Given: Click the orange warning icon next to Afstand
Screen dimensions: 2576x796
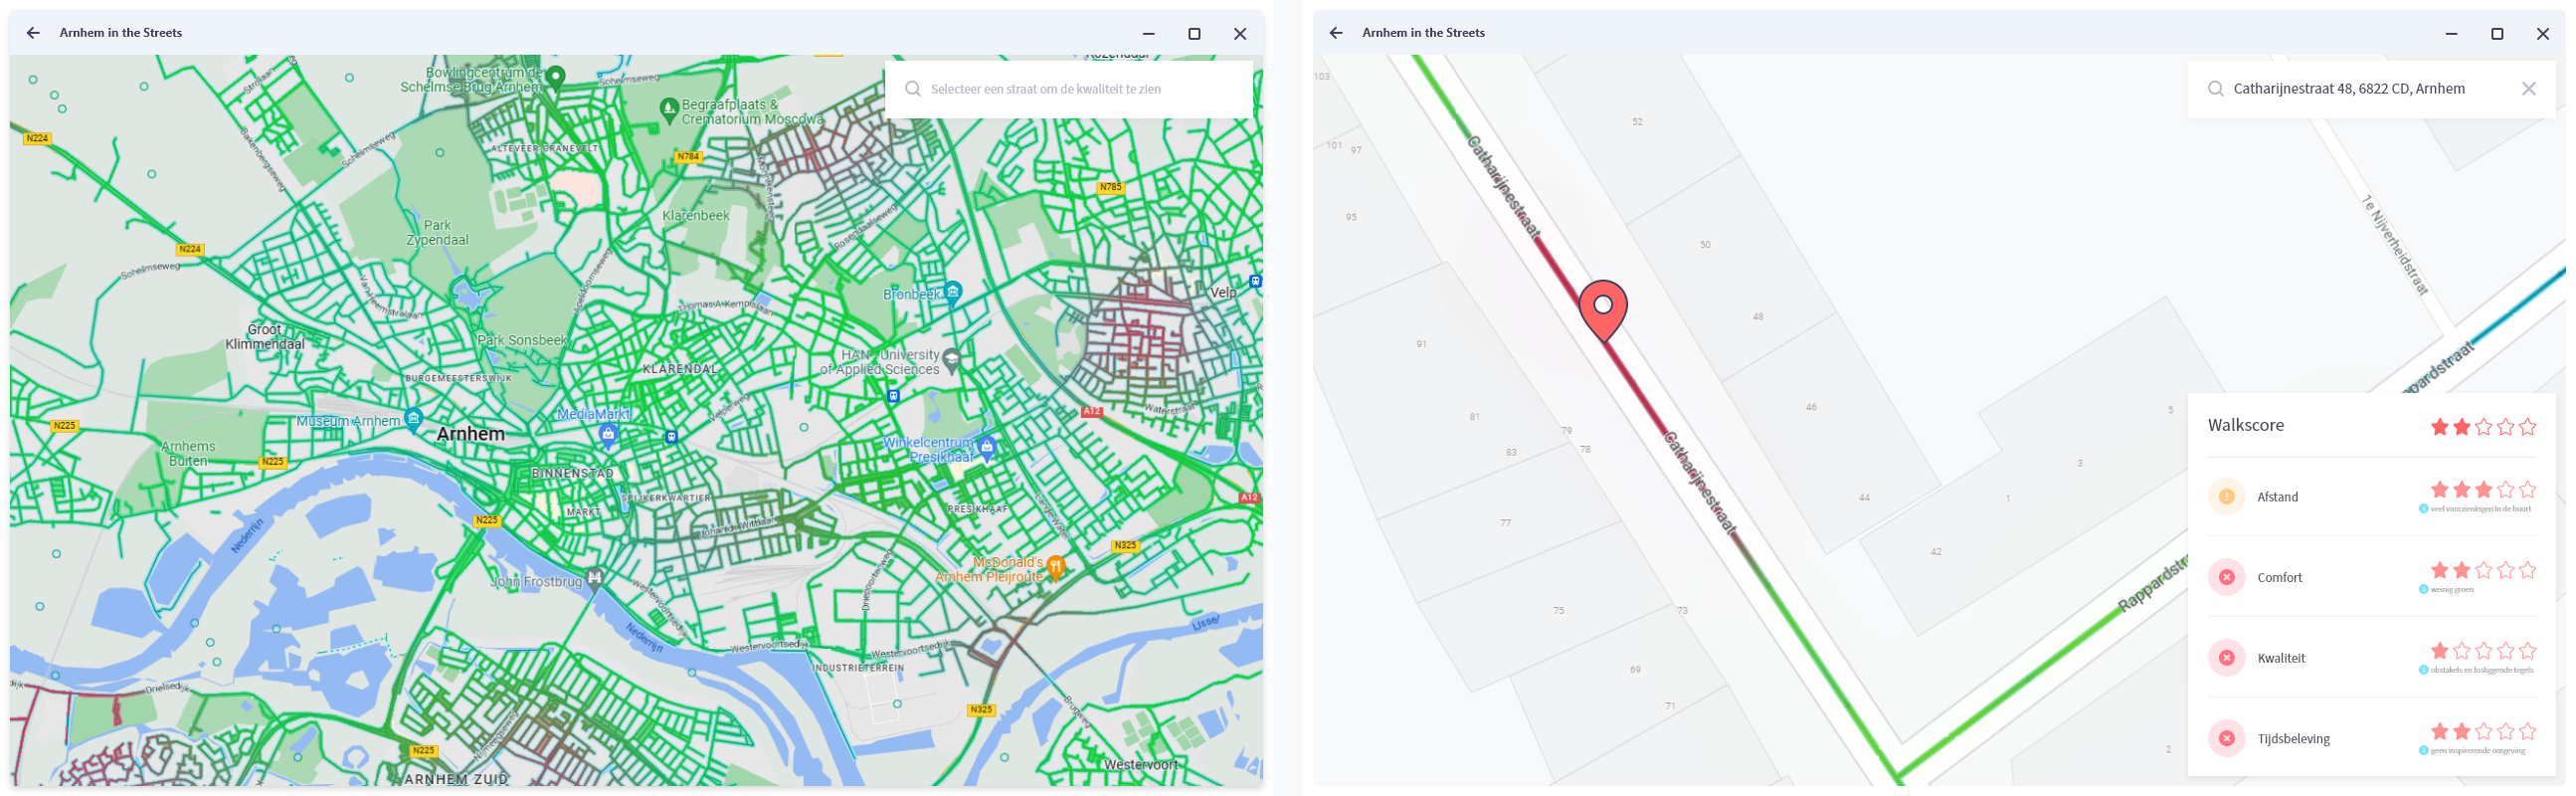Looking at the screenshot, I should pyautogui.click(x=2226, y=497).
